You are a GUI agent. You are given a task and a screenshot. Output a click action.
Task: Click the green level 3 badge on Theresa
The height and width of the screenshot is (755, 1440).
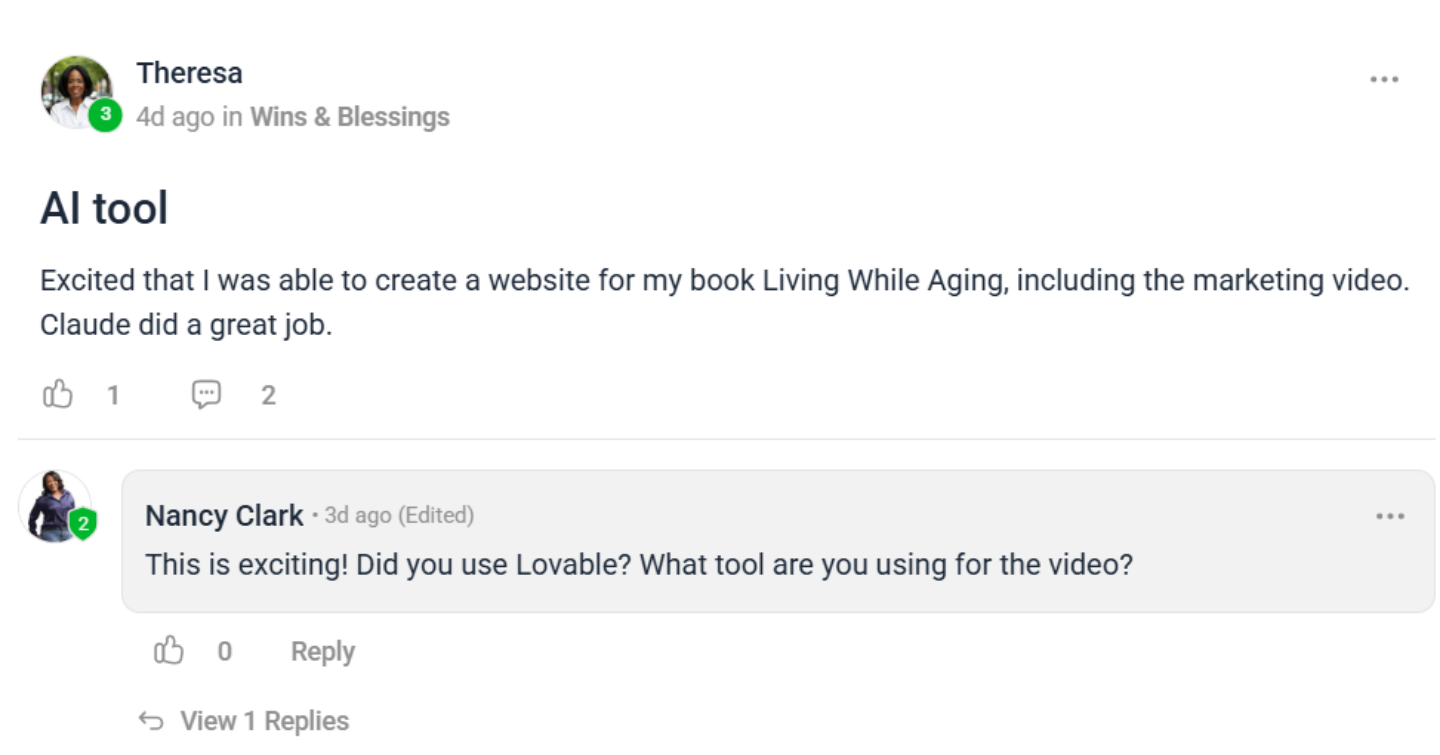[105, 115]
